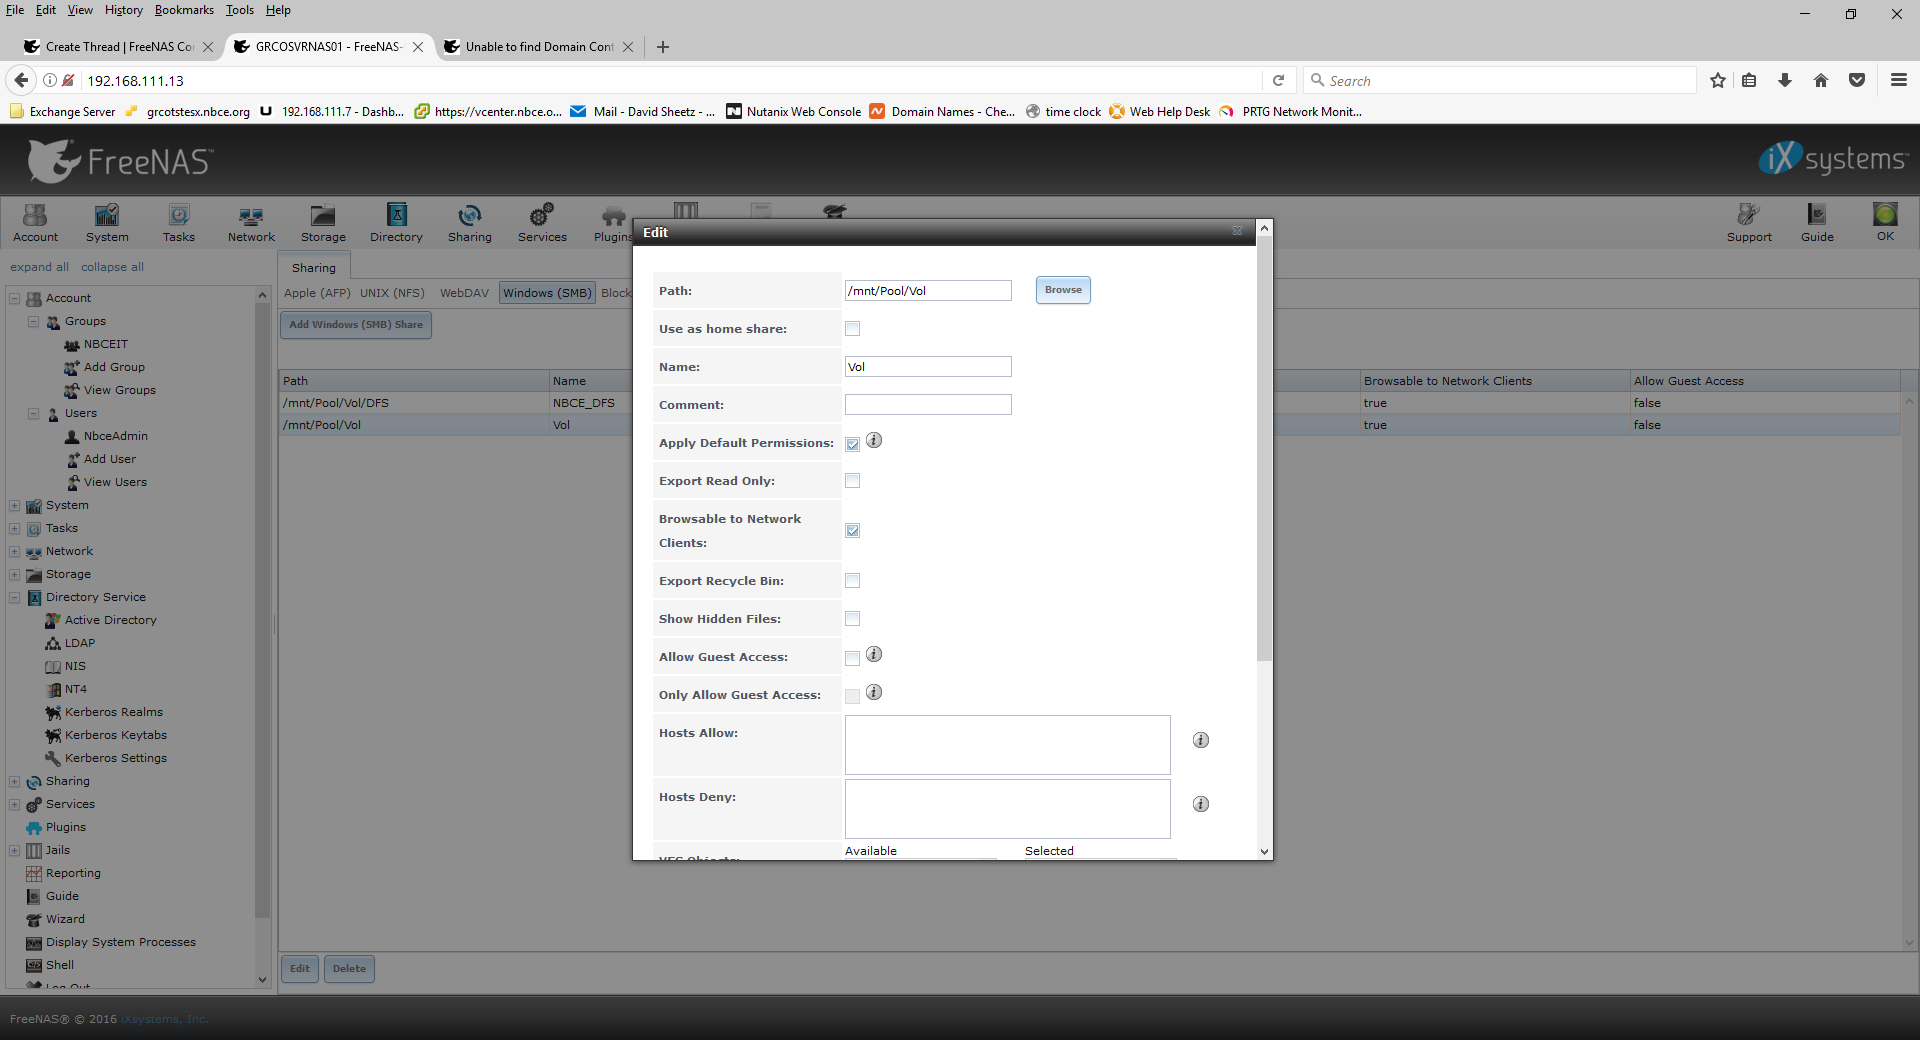Open browser hamburger menu
Screen dimensions: 1920x1040
(1898, 80)
